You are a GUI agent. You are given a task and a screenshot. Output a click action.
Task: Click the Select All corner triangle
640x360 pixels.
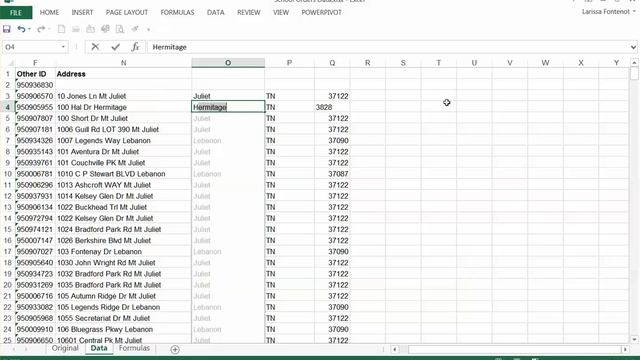pos(11,63)
